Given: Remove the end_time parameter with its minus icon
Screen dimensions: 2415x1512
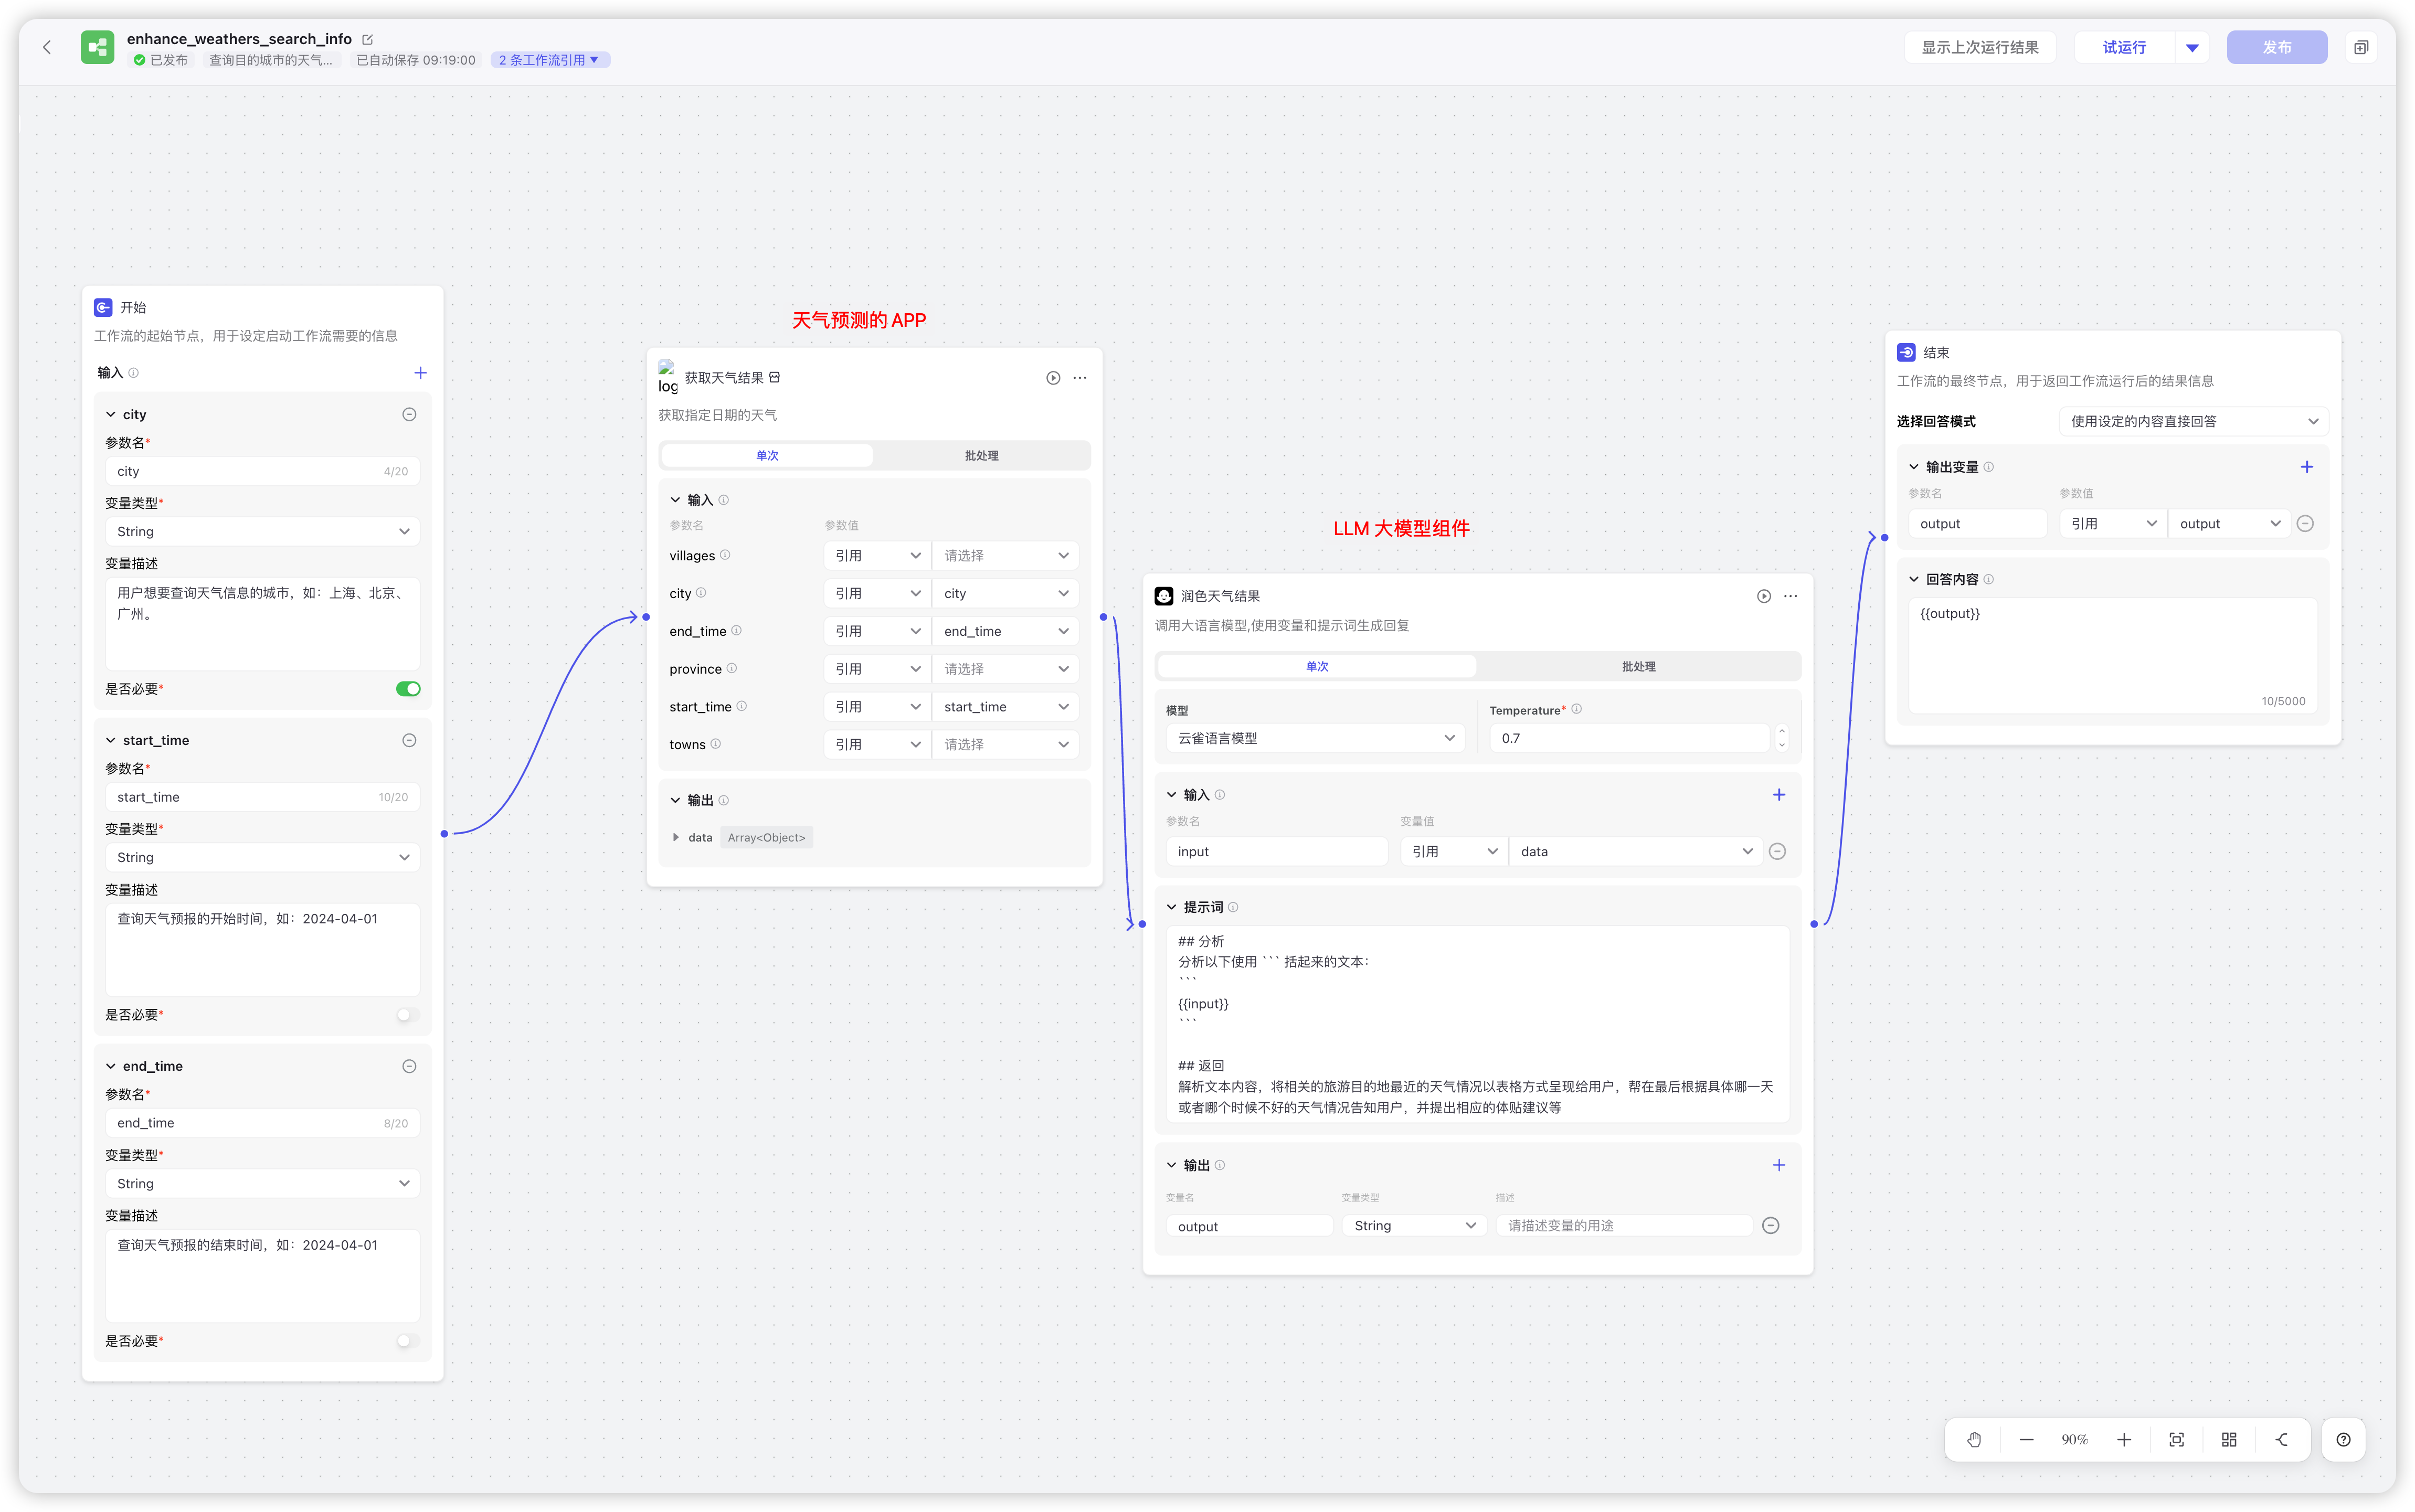Looking at the screenshot, I should click(x=409, y=1066).
